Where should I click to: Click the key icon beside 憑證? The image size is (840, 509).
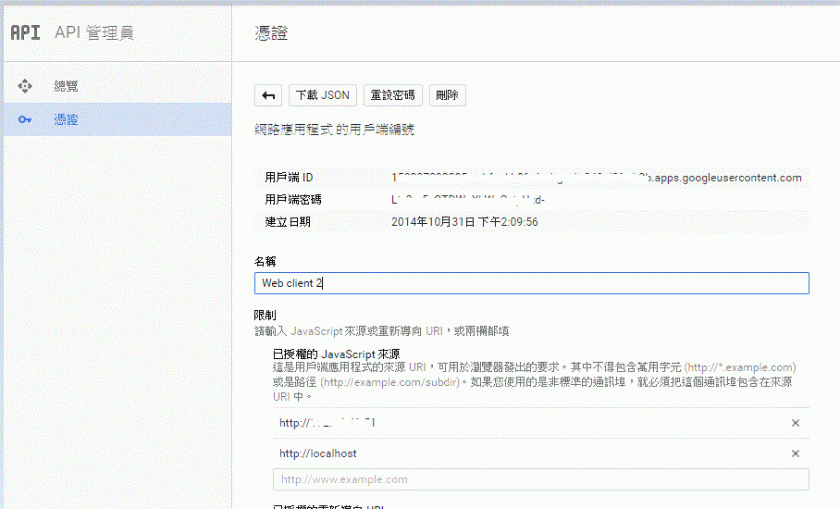[25, 120]
